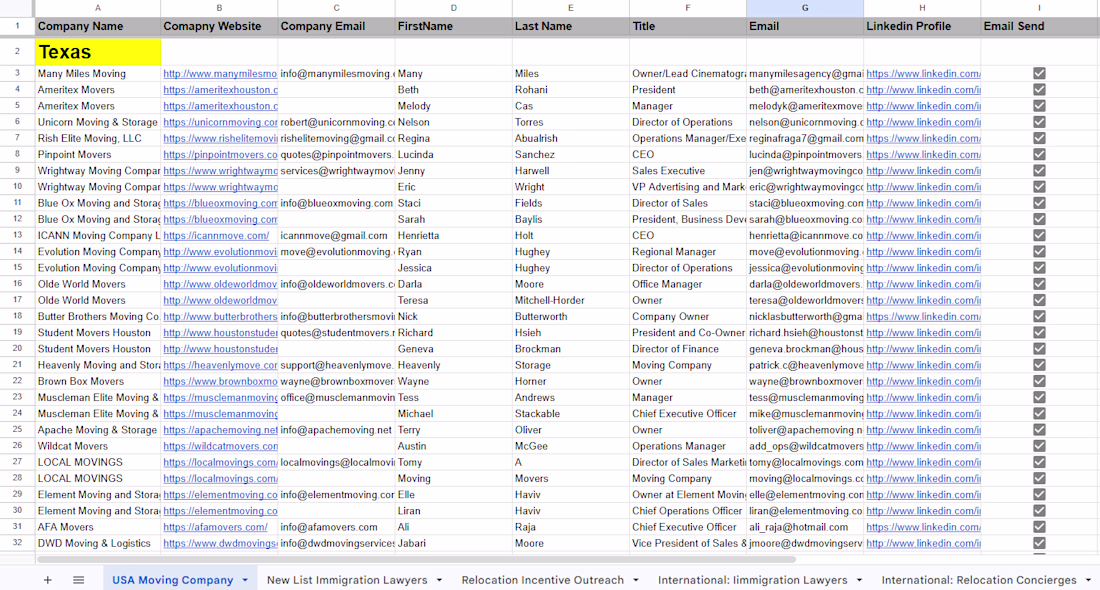
Task: Select the Company Name header cell
Action: (x=98, y=27)
